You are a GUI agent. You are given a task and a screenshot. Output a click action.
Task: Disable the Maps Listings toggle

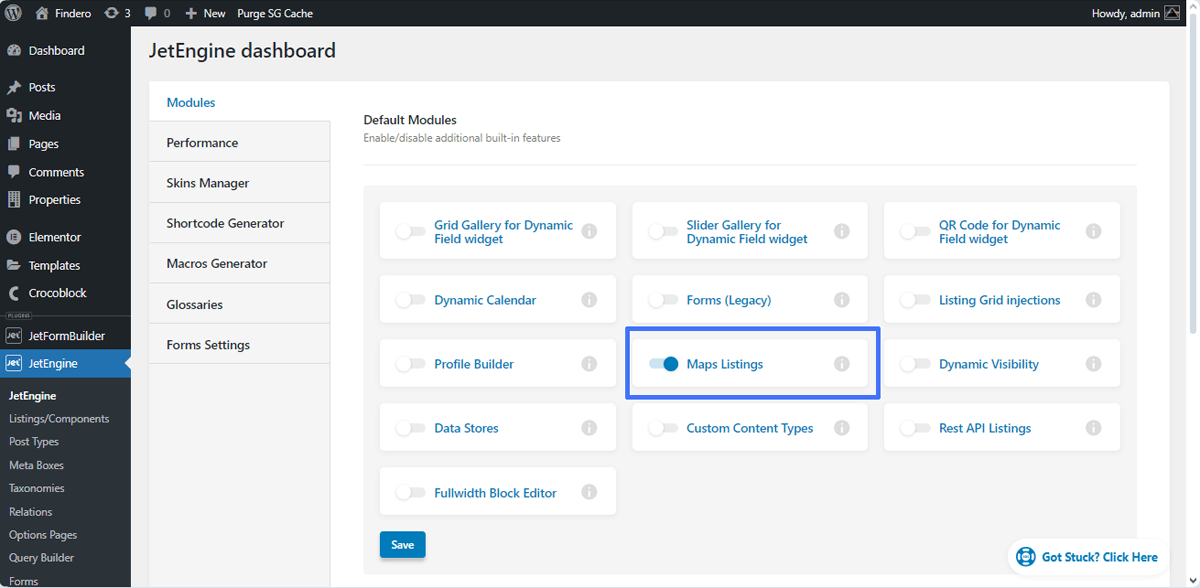click(x=663, y=364)
